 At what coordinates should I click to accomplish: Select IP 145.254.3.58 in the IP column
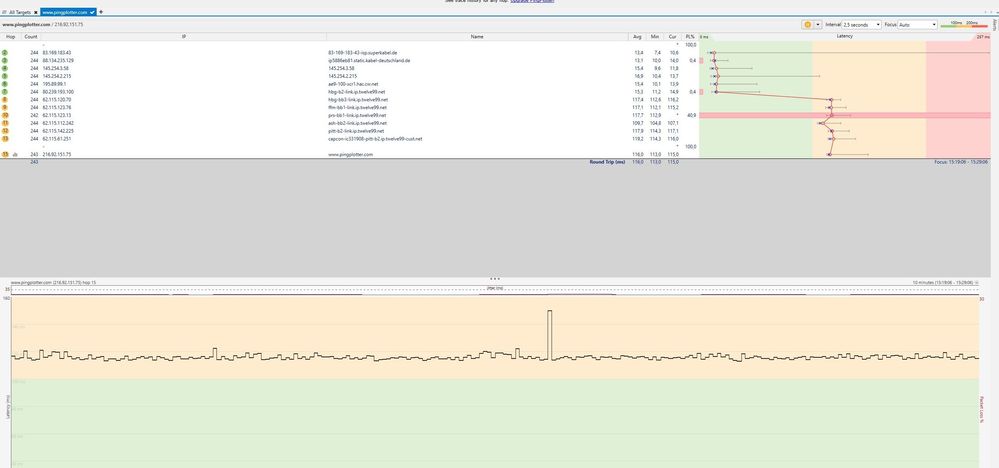[x=55, y=68]
